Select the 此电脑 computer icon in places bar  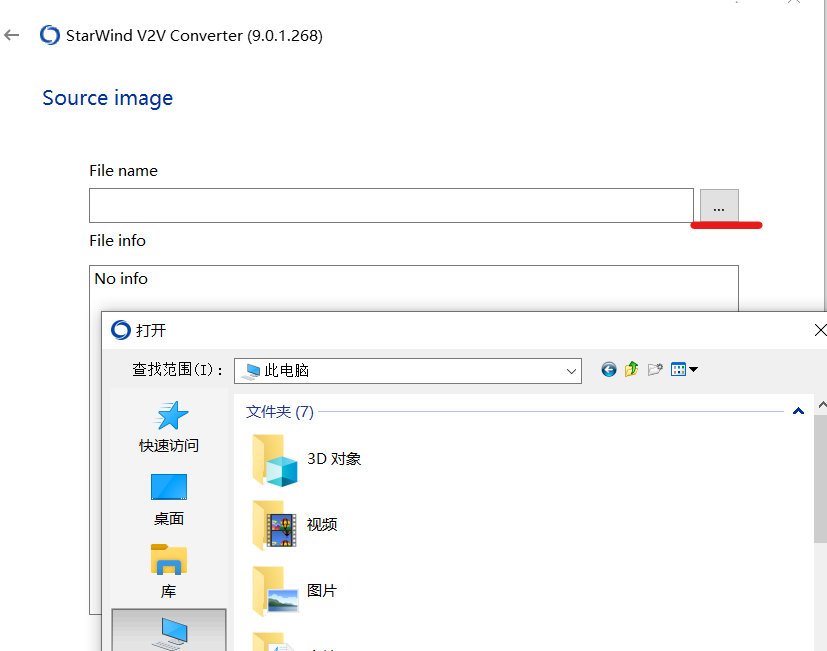(169, 631)
